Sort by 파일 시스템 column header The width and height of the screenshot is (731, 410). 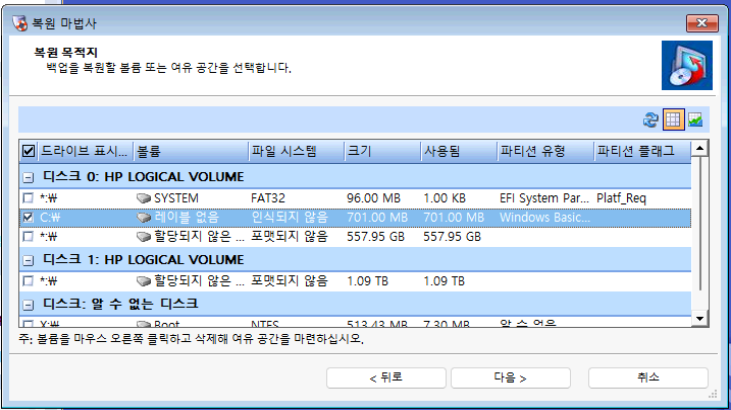(x=296, y=151)
